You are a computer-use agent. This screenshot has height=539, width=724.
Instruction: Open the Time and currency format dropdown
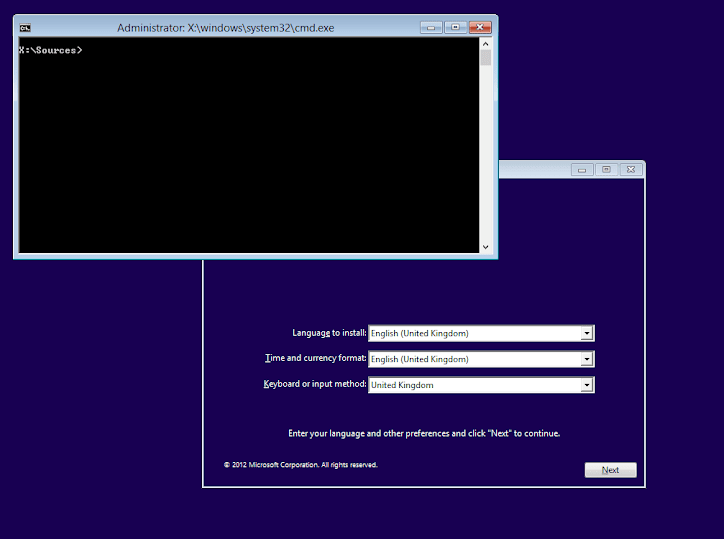(x=586, y=359)
